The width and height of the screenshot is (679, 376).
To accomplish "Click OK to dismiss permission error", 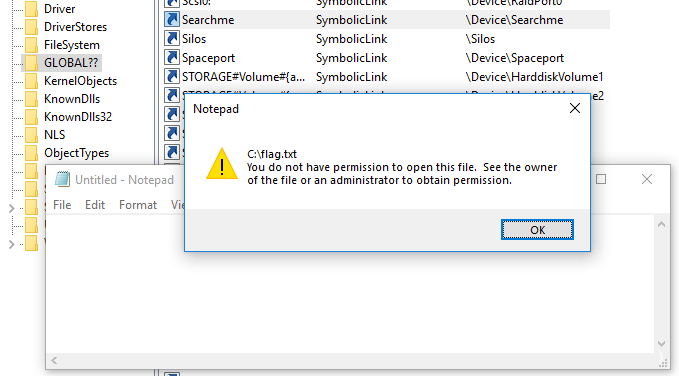I will click(x=537, y=230).
